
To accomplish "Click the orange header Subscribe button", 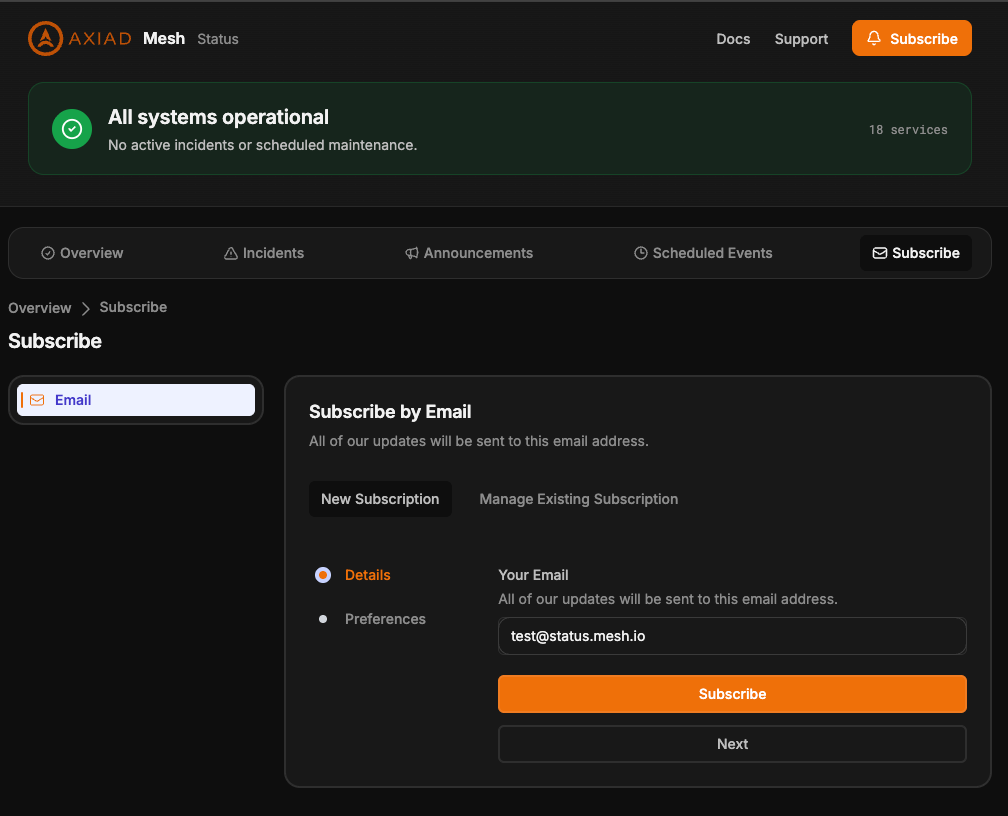I will [912, 38].
